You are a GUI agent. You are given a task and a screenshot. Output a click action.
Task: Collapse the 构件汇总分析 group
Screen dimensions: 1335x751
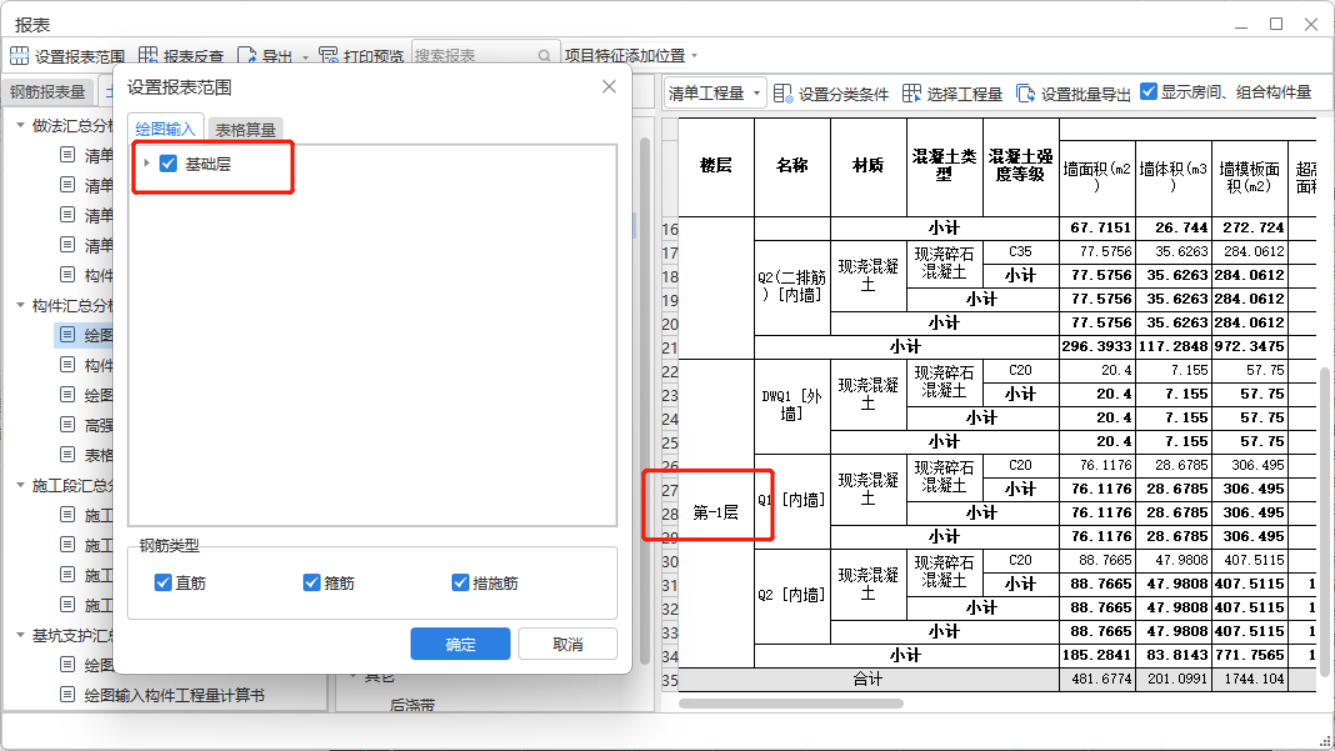pyautogui.click(x=20, y=305)
